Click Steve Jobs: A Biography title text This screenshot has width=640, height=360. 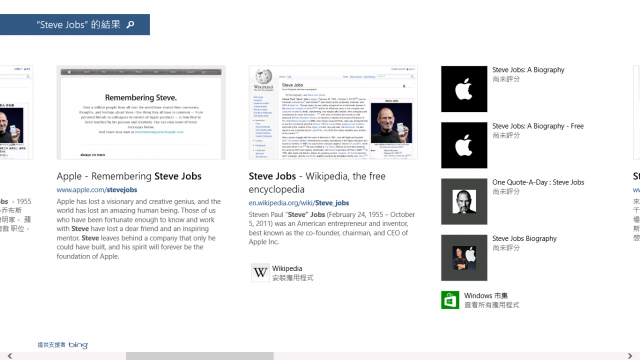click(x=528, y=70)
